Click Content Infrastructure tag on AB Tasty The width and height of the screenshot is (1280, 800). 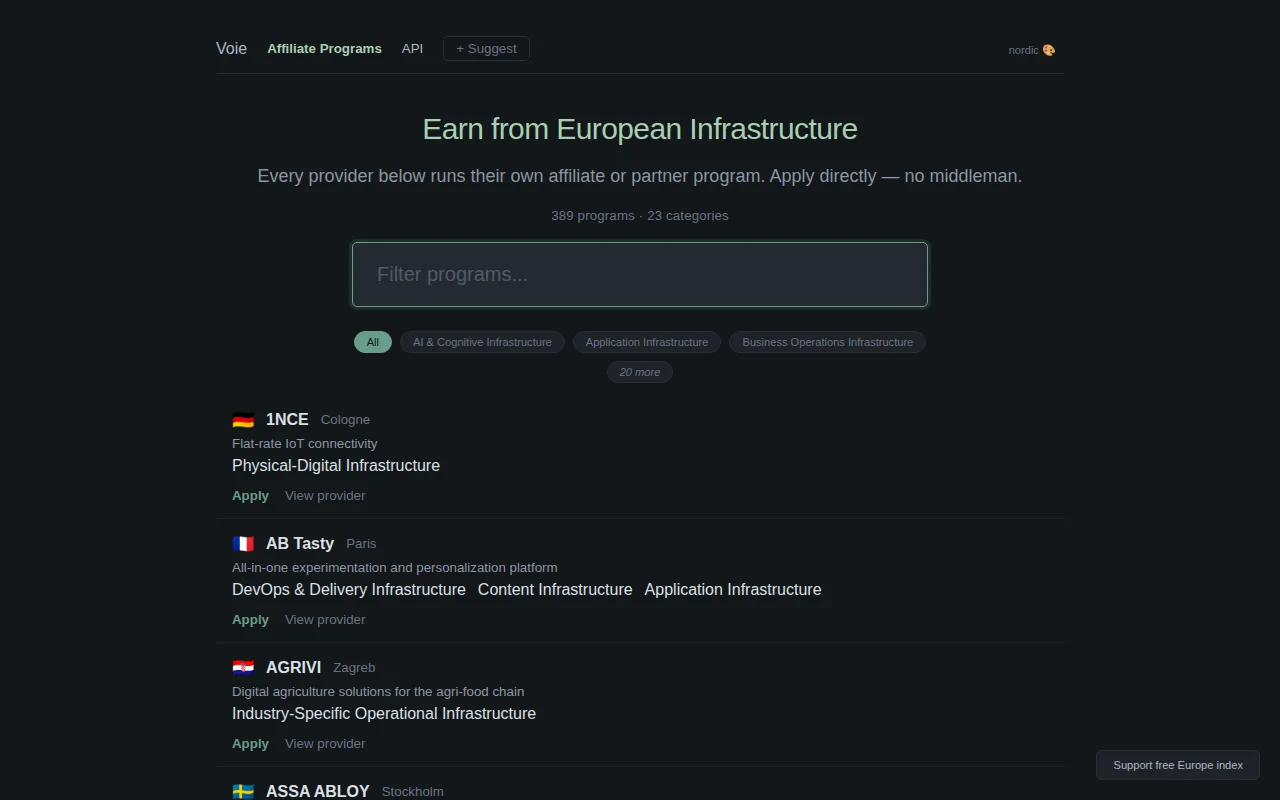pyautogui.click(x=555, y=589)
